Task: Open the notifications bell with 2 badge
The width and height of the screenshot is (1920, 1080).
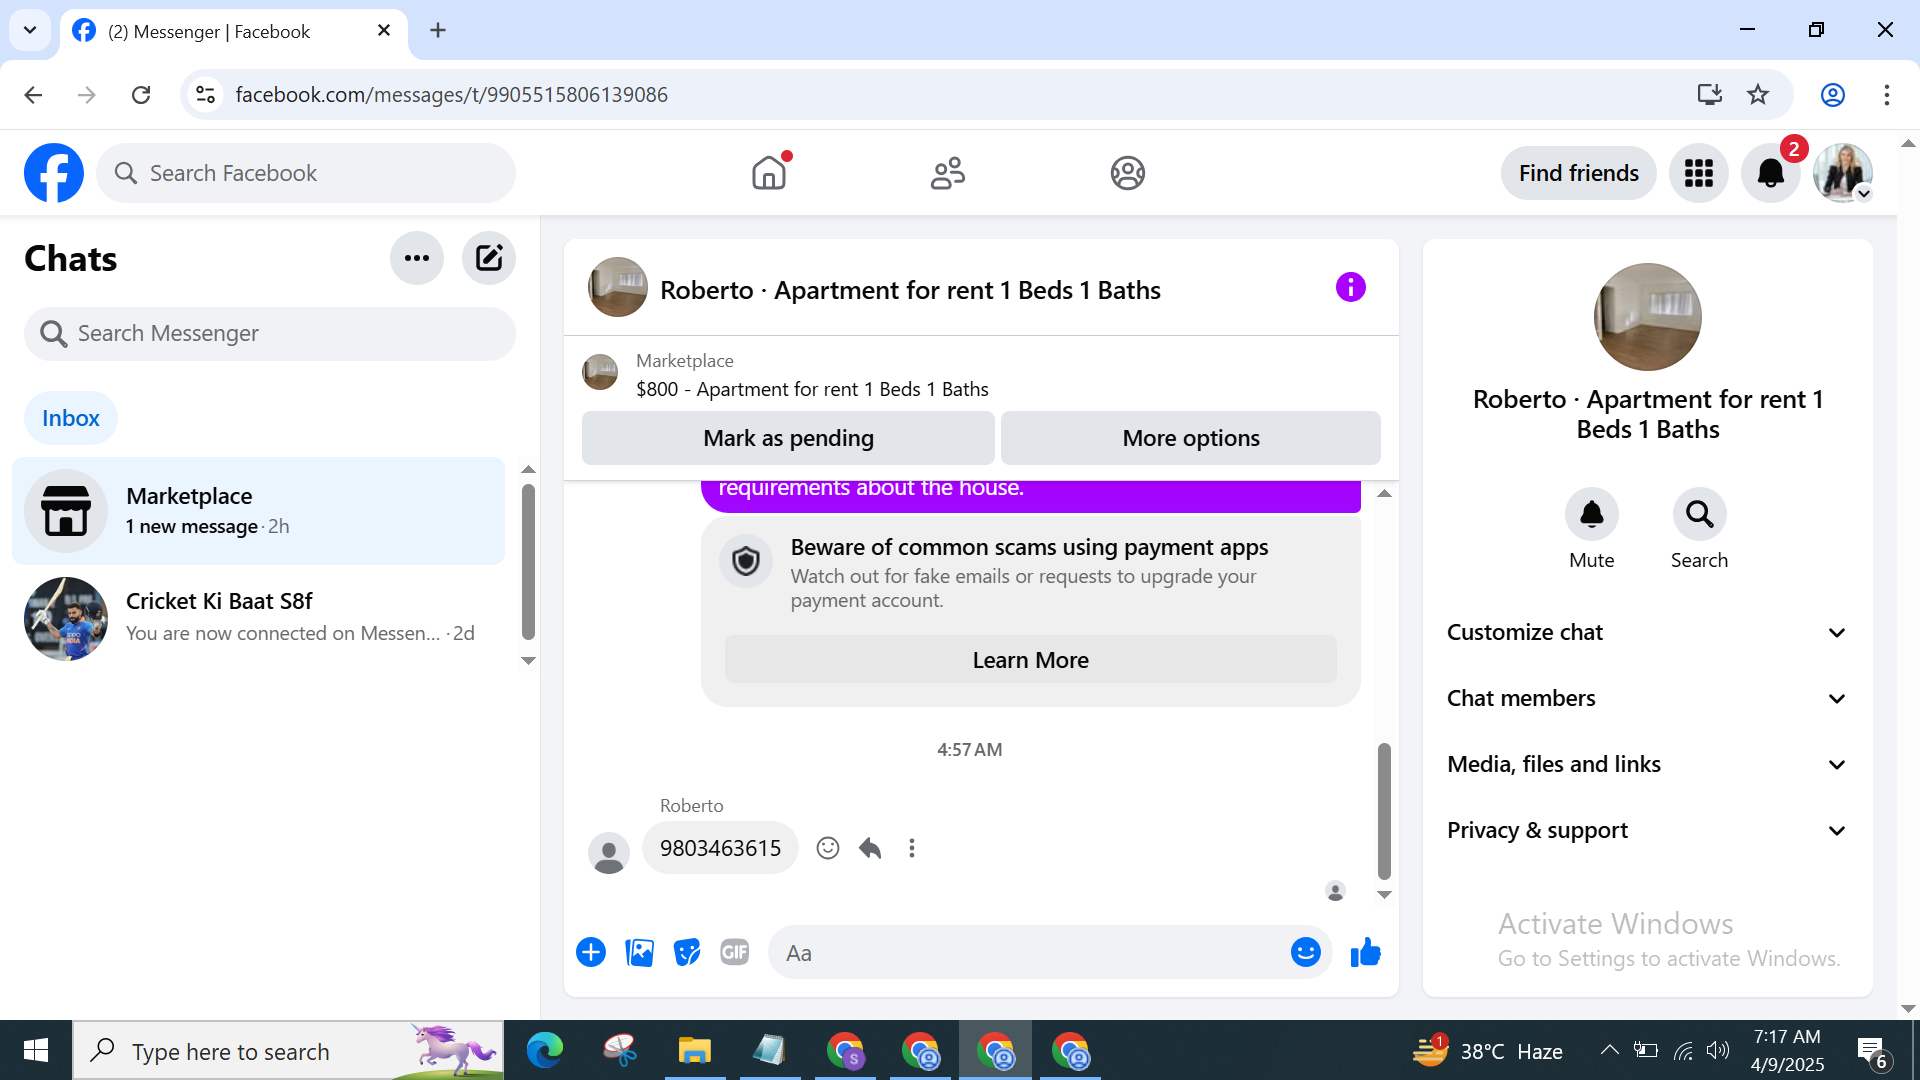Action: [x=1770, y=173]
